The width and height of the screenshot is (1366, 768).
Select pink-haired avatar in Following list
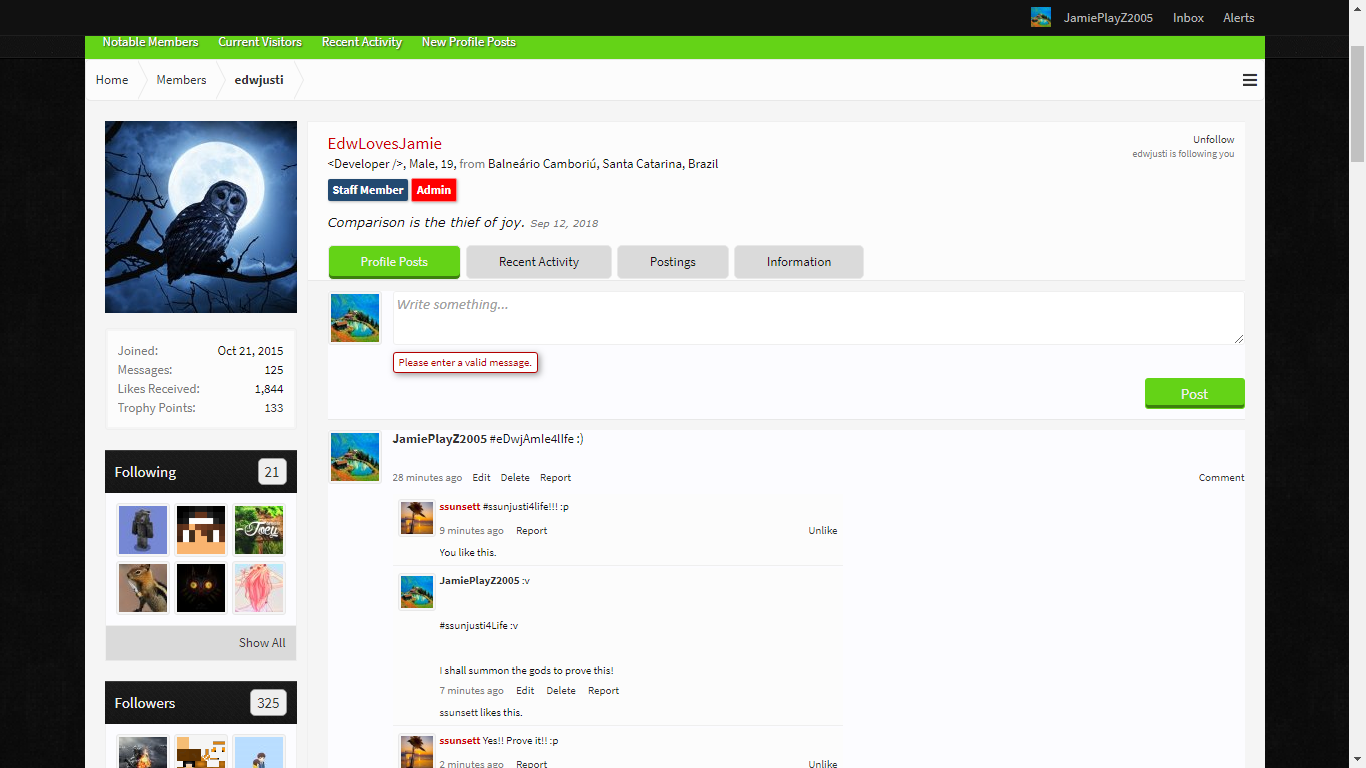pyautogui.click(x=259, y=588)
